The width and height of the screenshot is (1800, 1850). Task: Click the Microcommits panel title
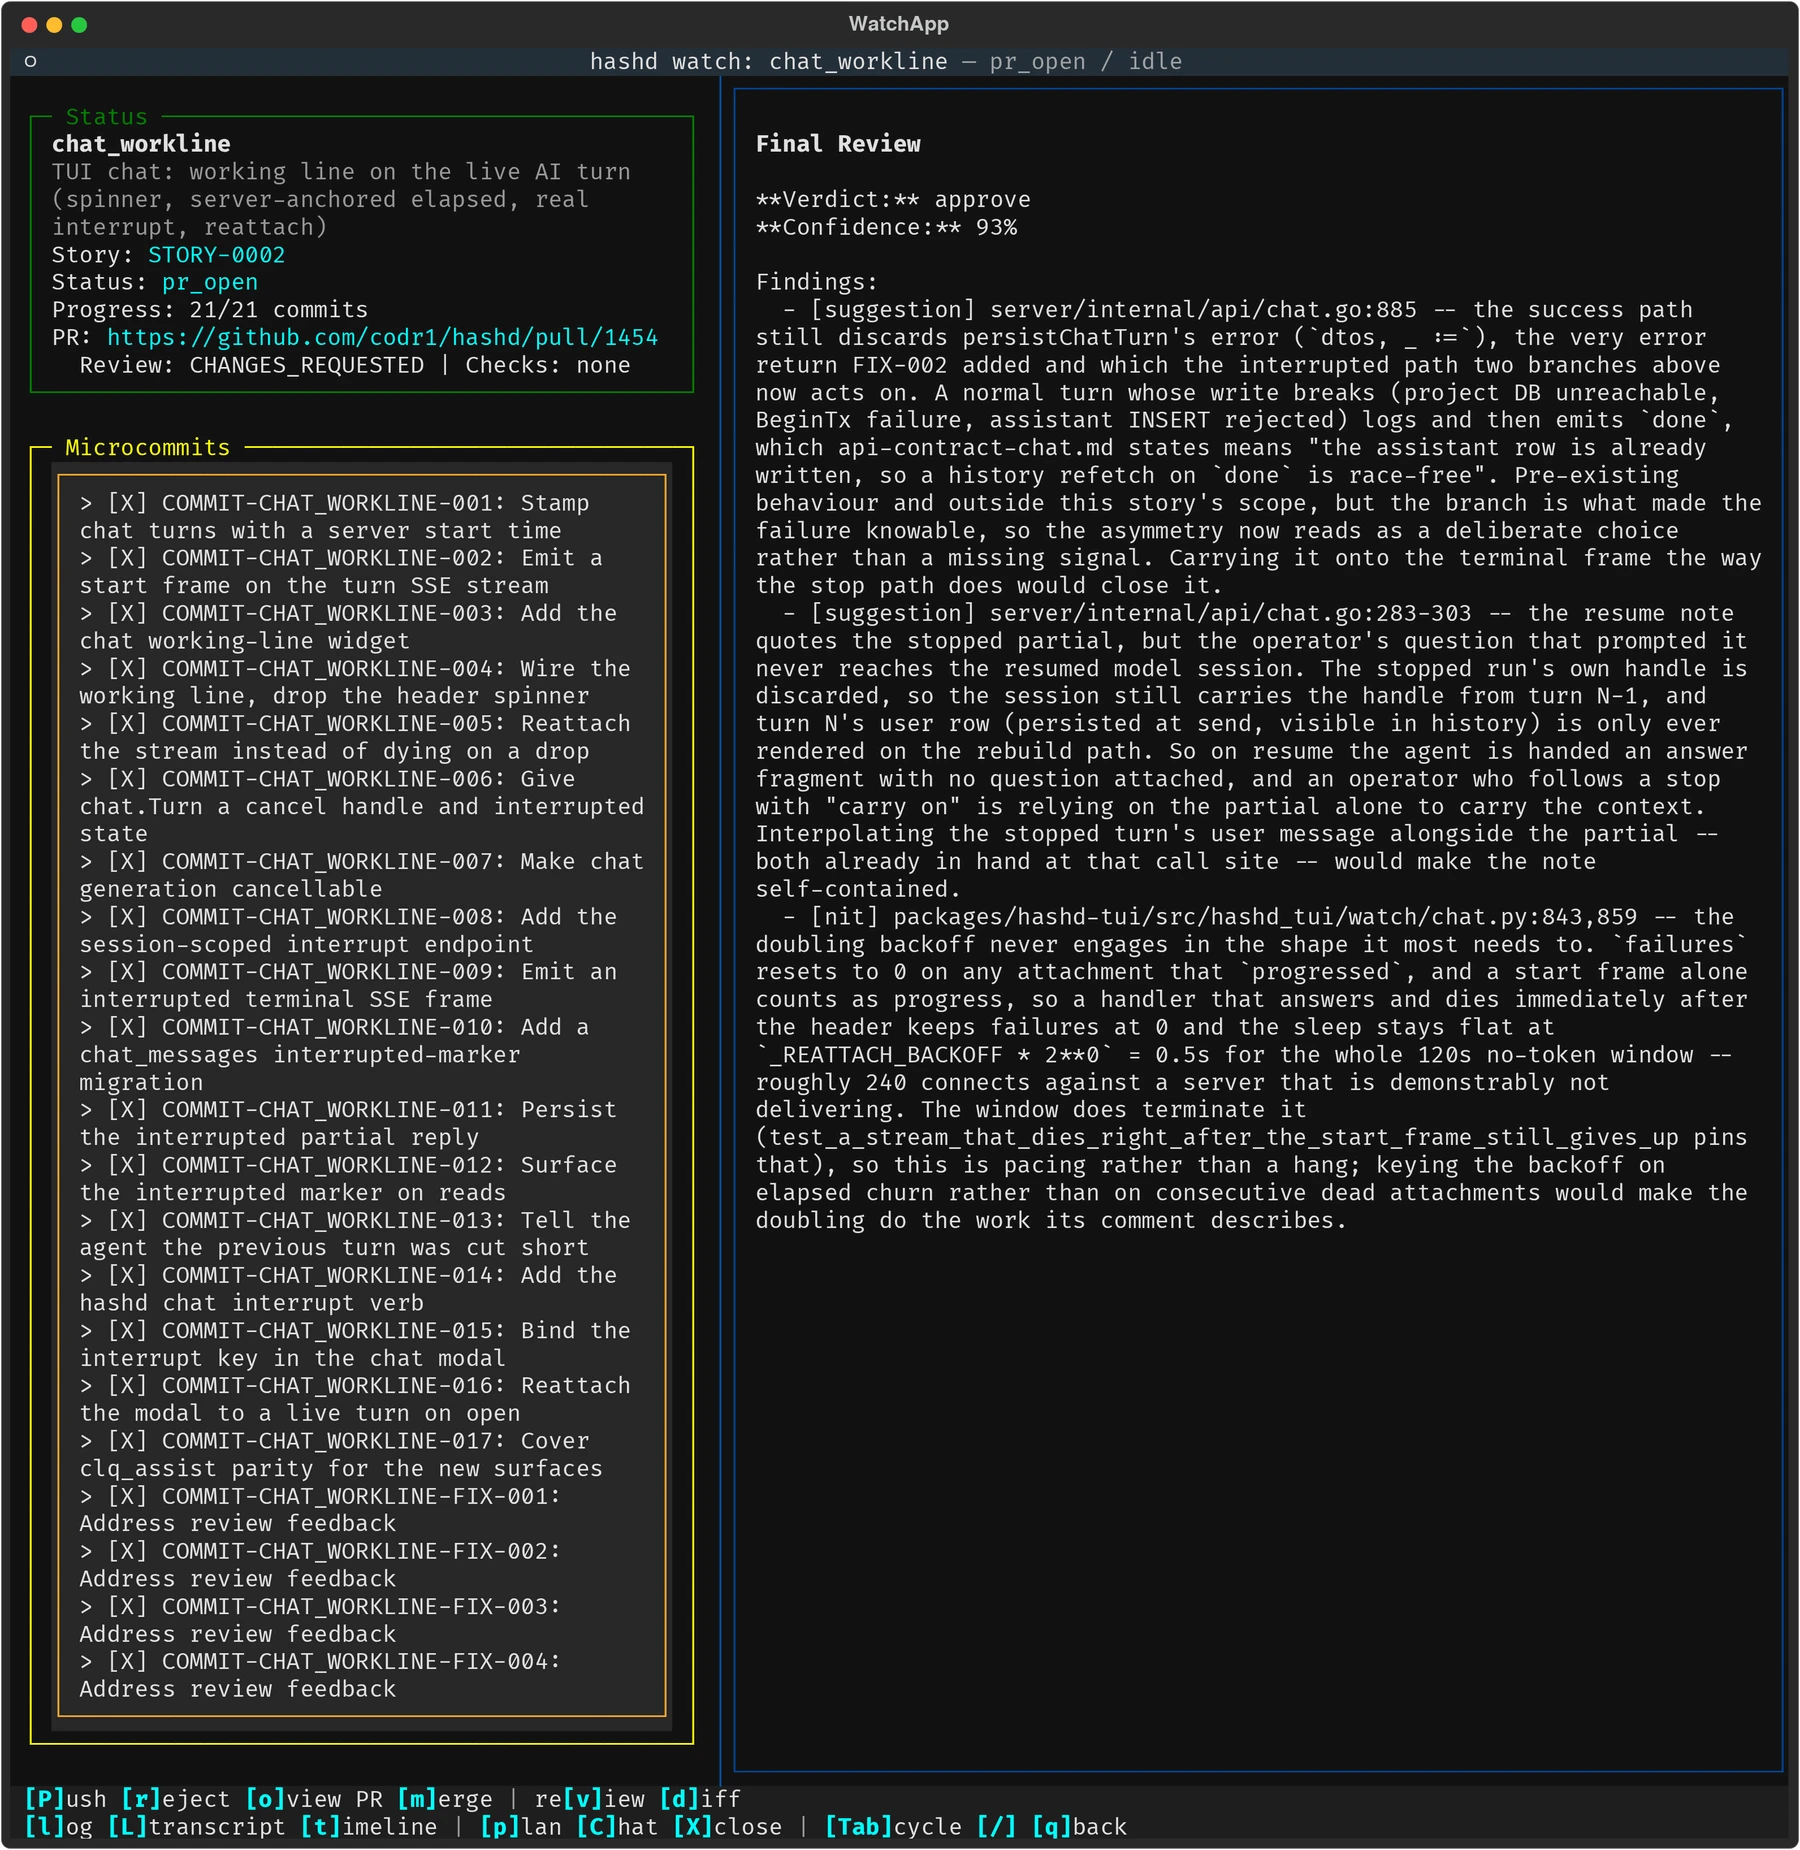148,447
